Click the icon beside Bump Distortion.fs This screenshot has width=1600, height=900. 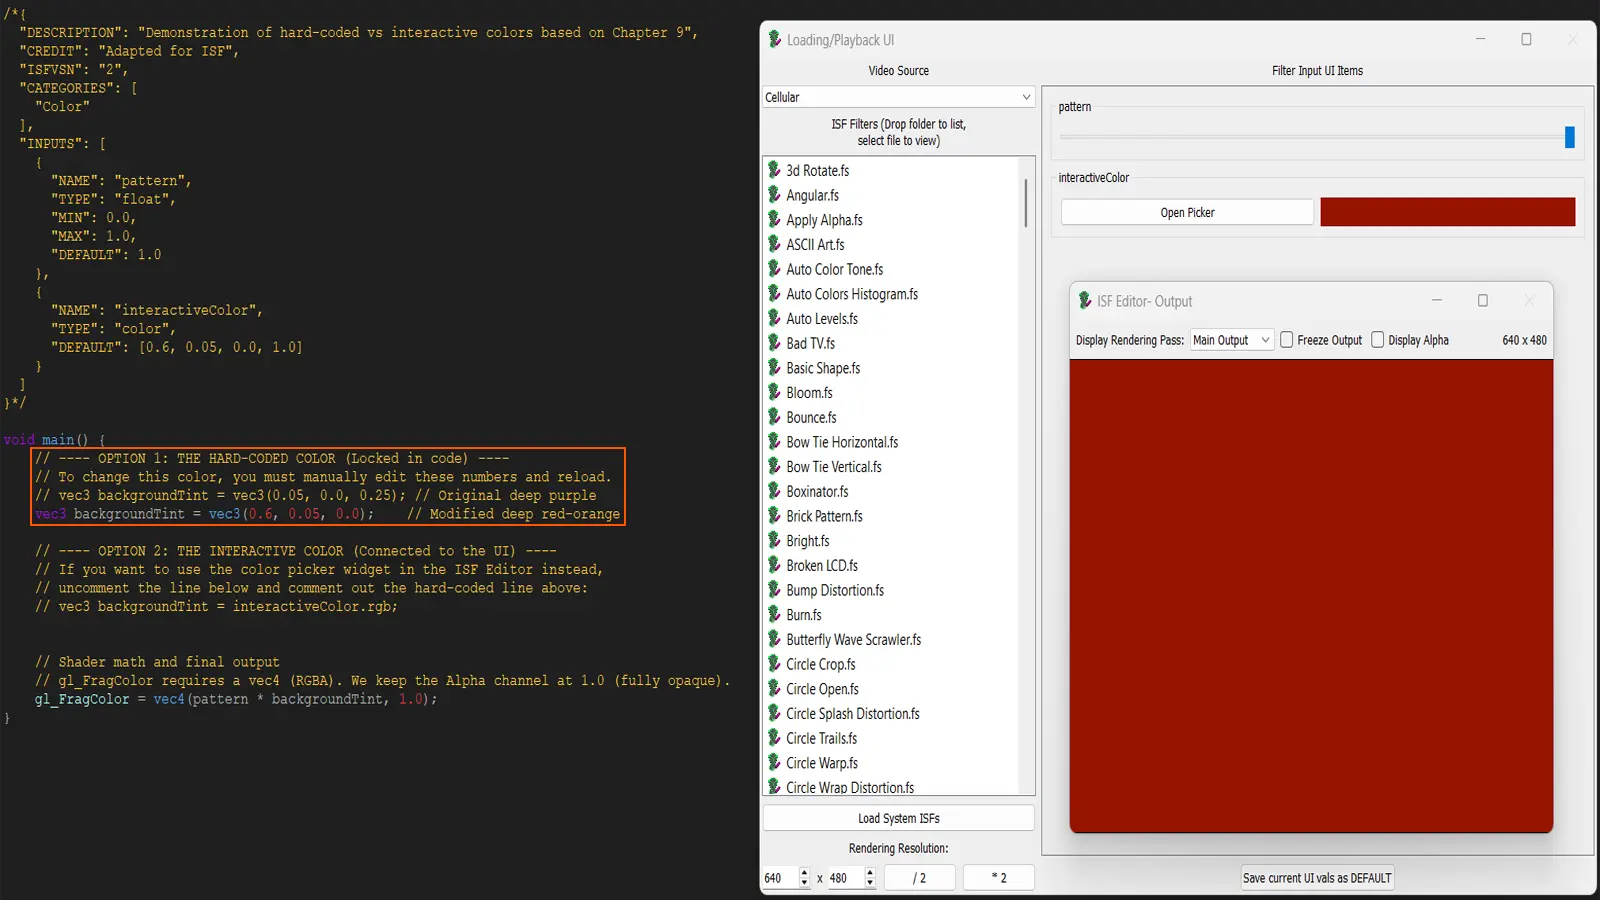tap(774, 589)
